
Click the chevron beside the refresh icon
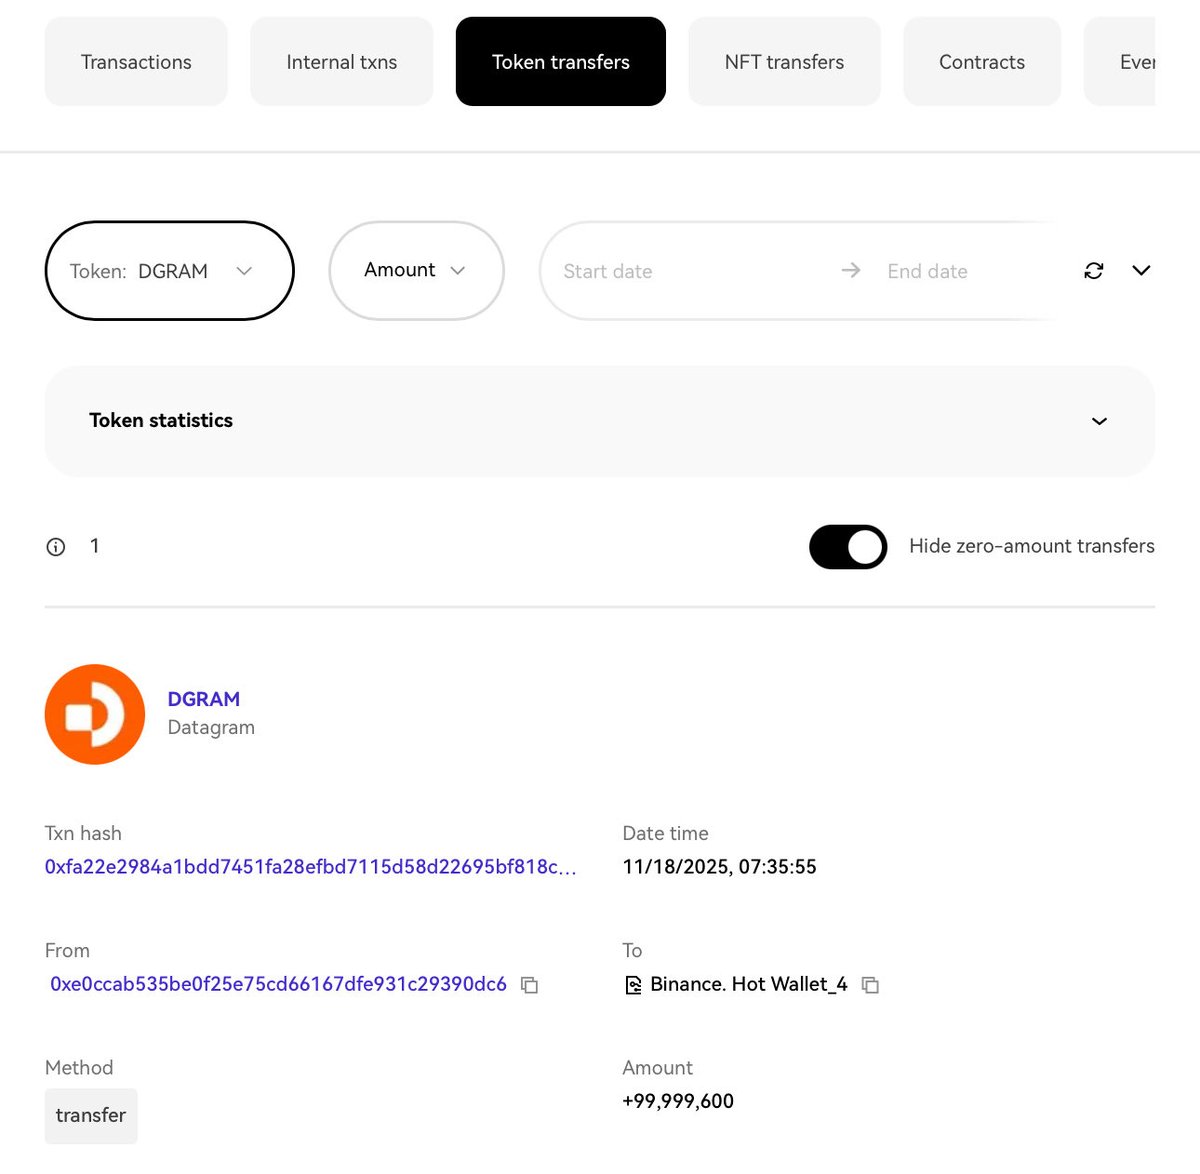(x=1141, y=270)
